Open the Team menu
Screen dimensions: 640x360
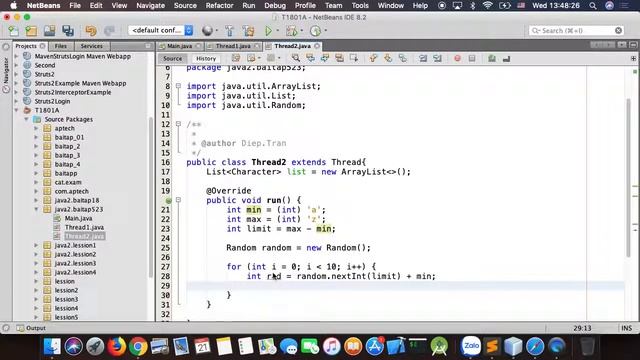tap(333, 6)
